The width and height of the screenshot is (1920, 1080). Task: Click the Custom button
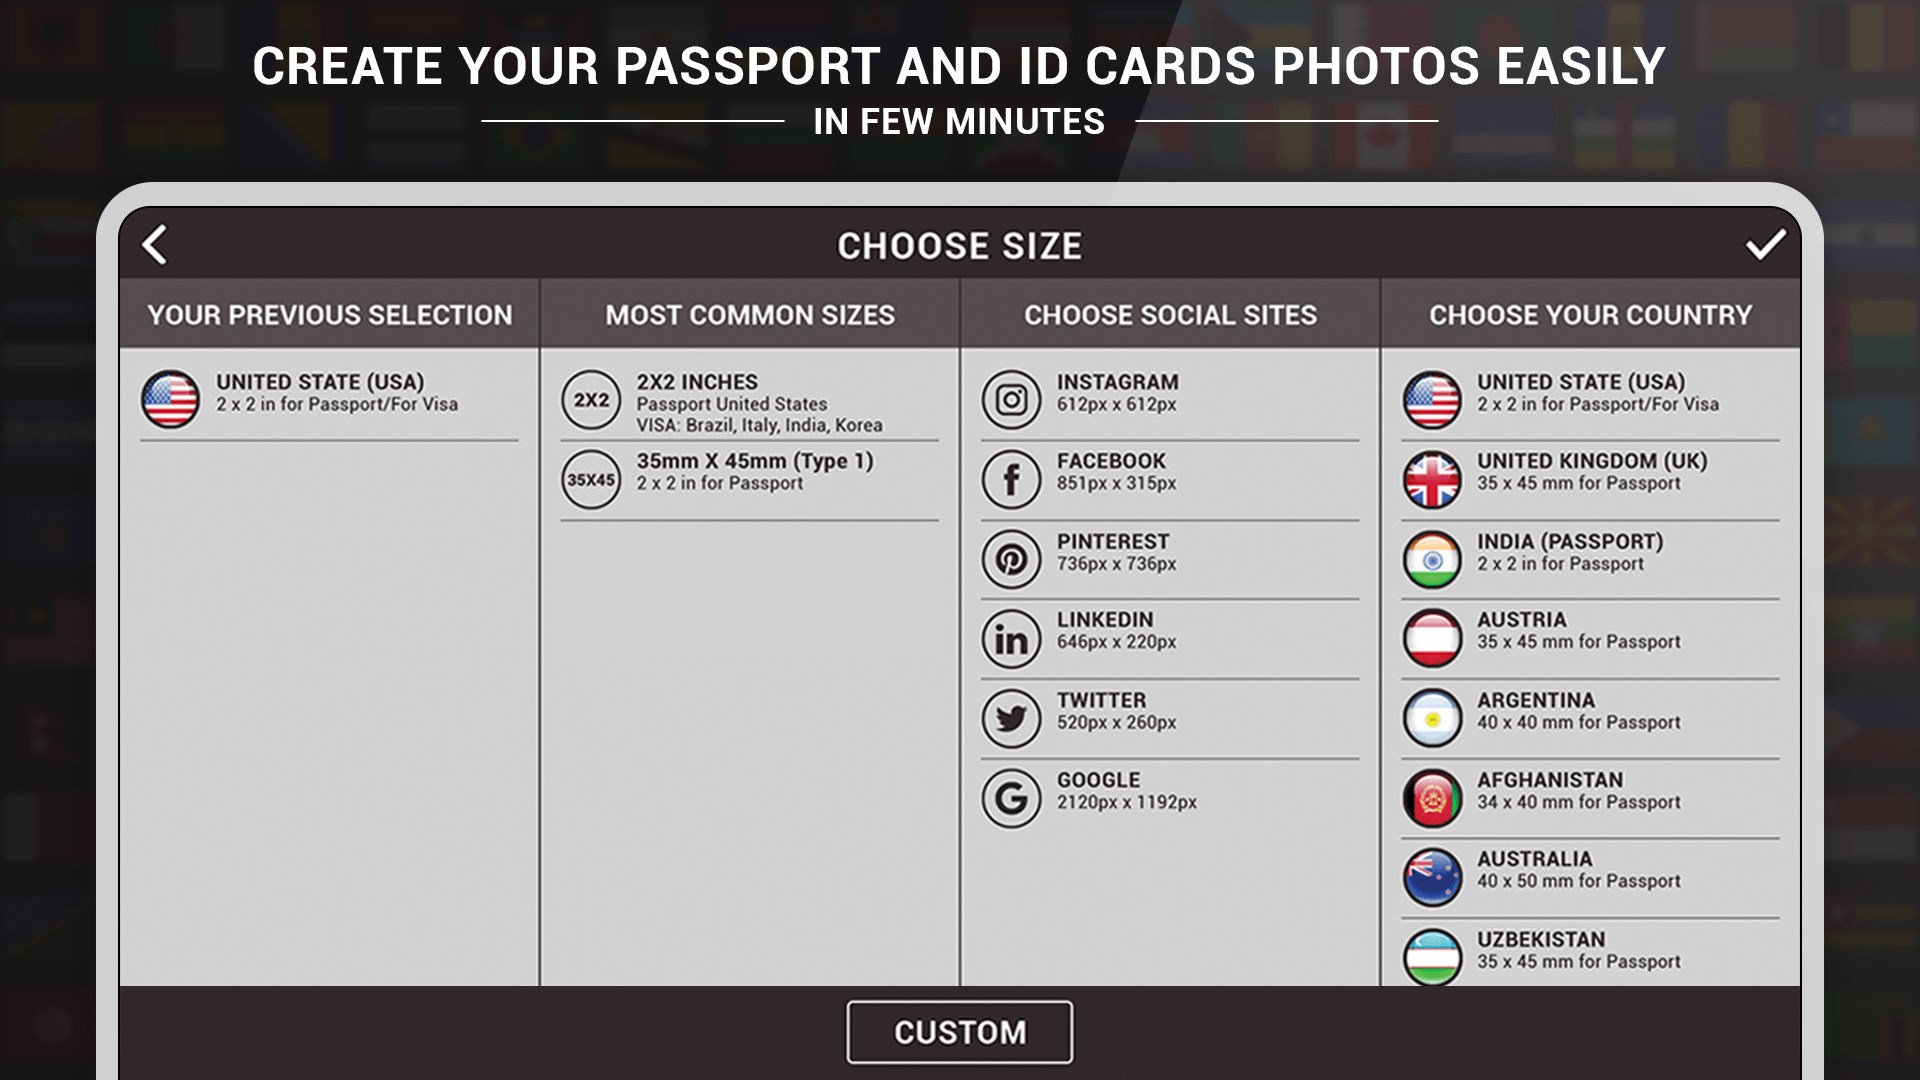pos(959,1032)
